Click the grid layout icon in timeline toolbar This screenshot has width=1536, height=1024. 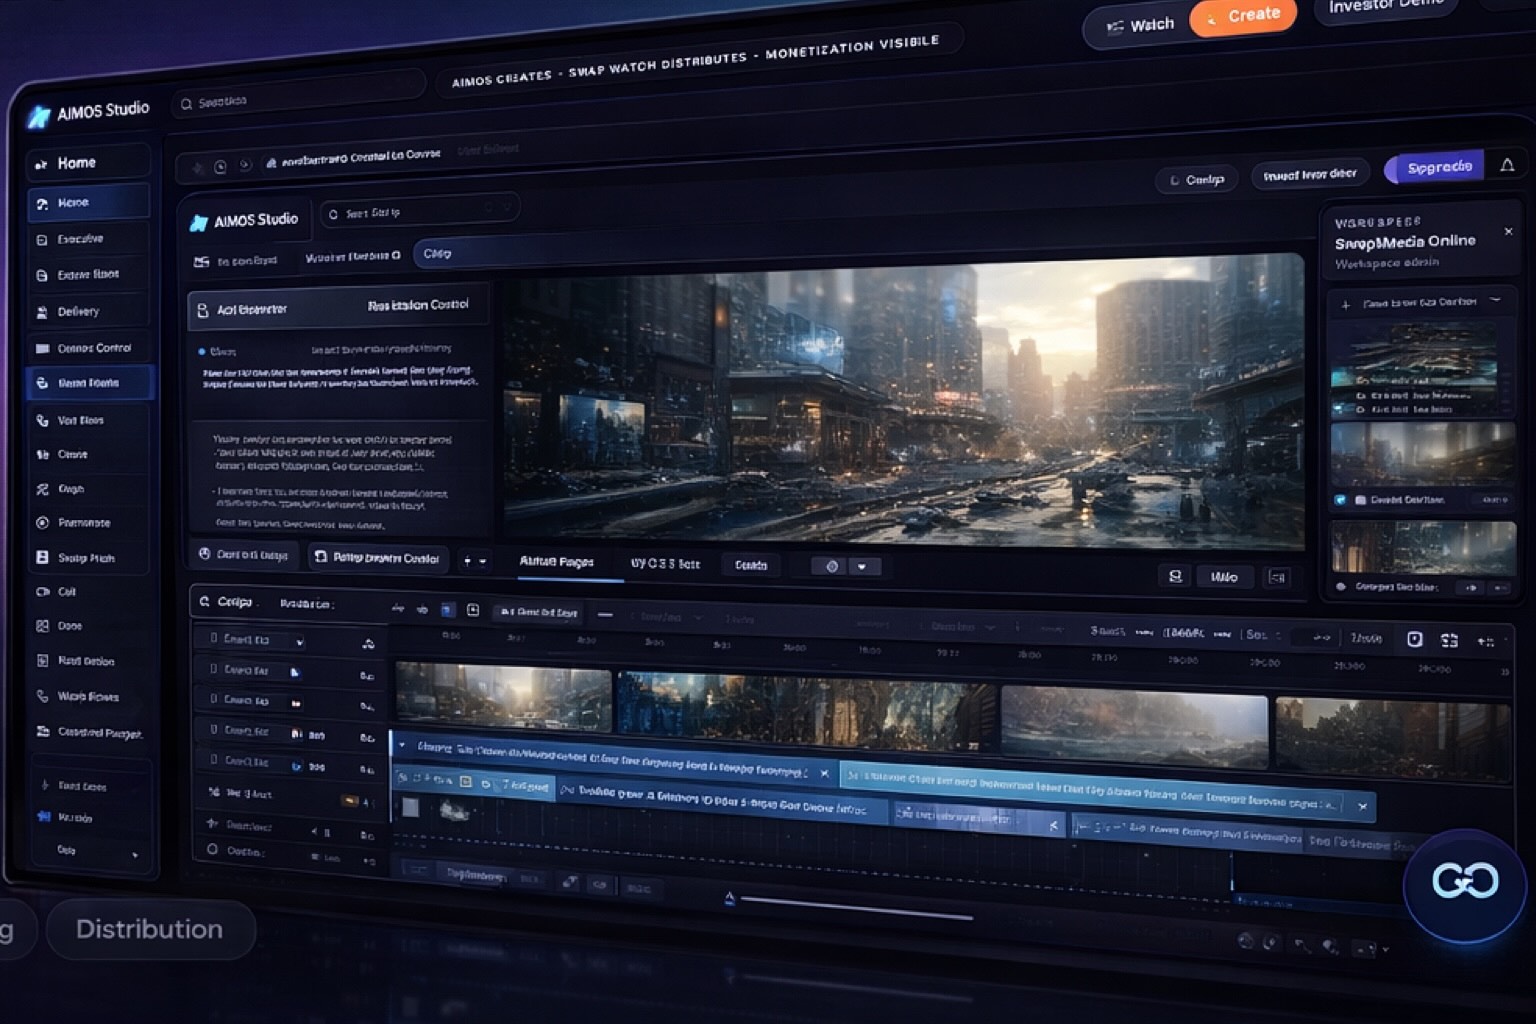[1449, 640]
